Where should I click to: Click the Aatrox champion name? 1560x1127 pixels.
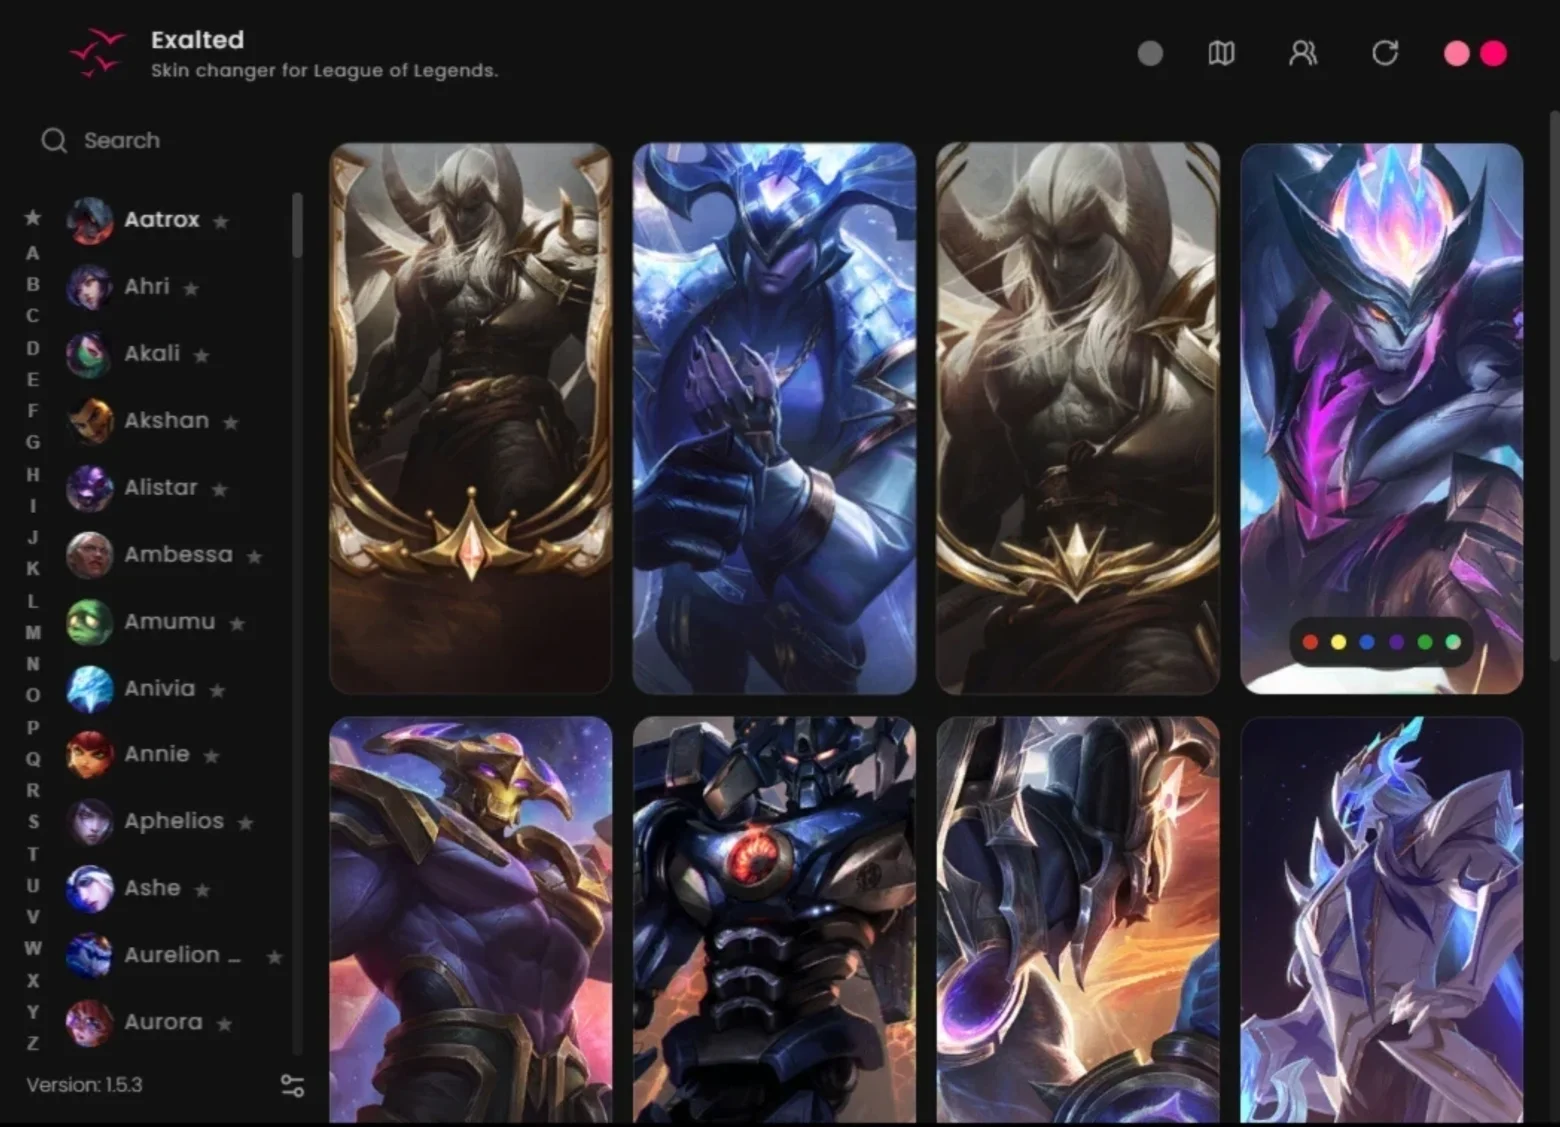point(162,219)
